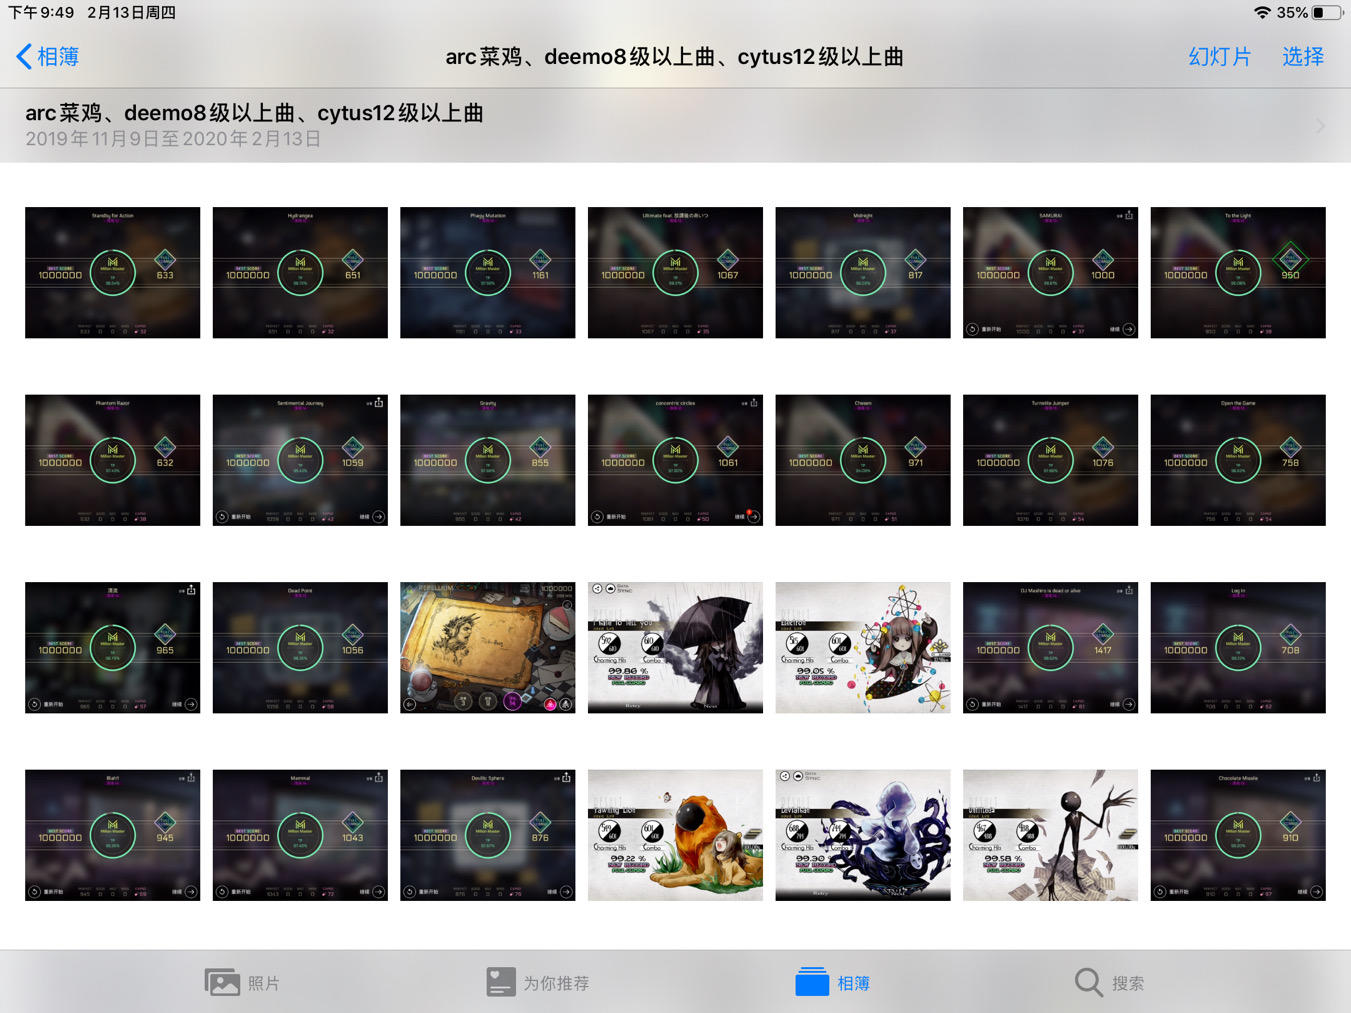Open Sentimental Journey screenshot with 1059 combo
The height and width of the screenshot is (1013, 1351).
click(x=300, y=460)
